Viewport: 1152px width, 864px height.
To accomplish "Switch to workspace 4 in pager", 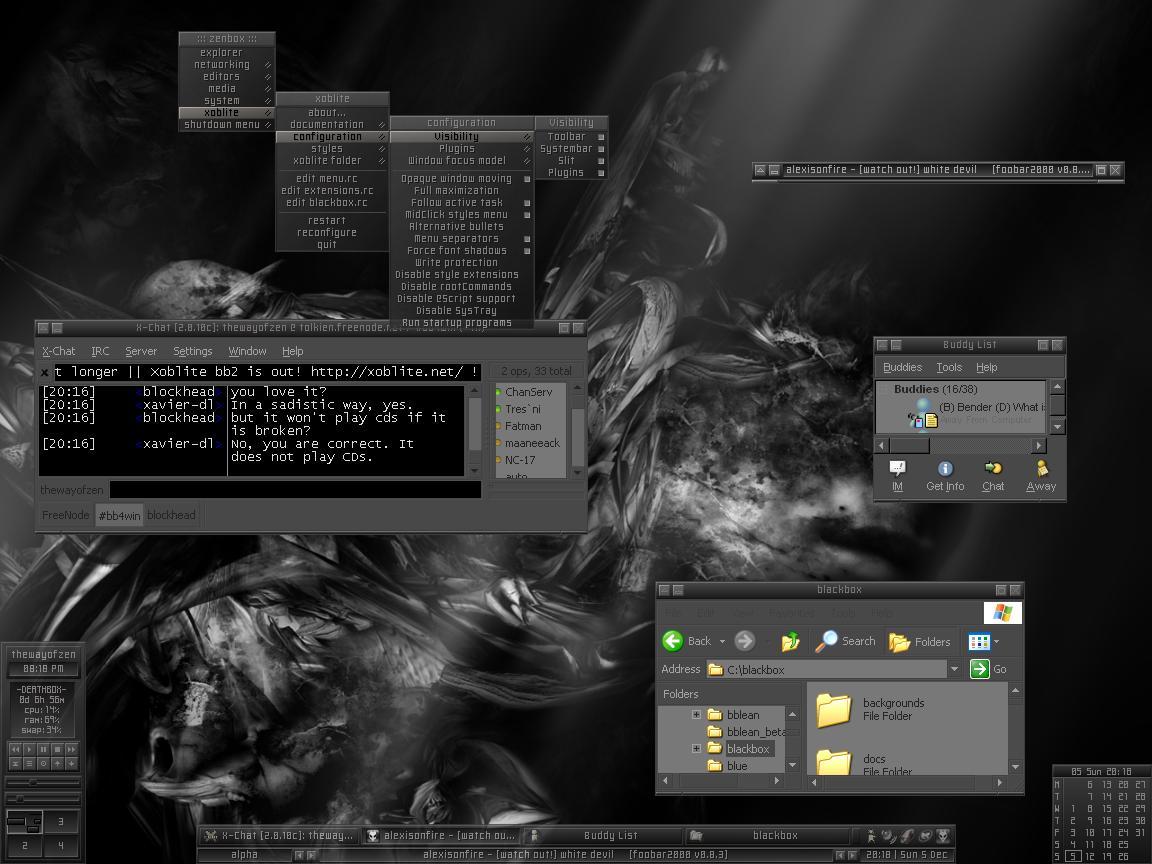I will click(x=61, y=846).
